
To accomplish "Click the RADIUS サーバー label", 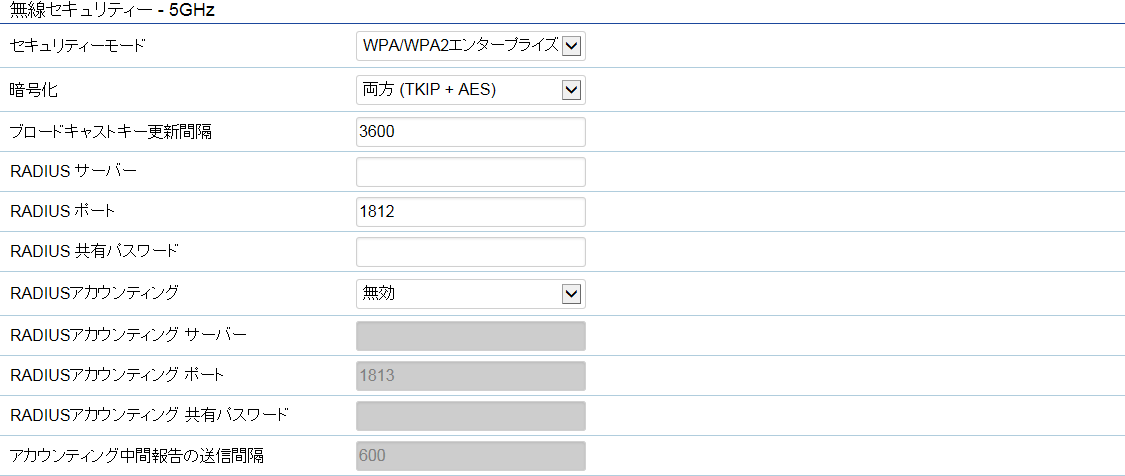I will pos(73,171).
